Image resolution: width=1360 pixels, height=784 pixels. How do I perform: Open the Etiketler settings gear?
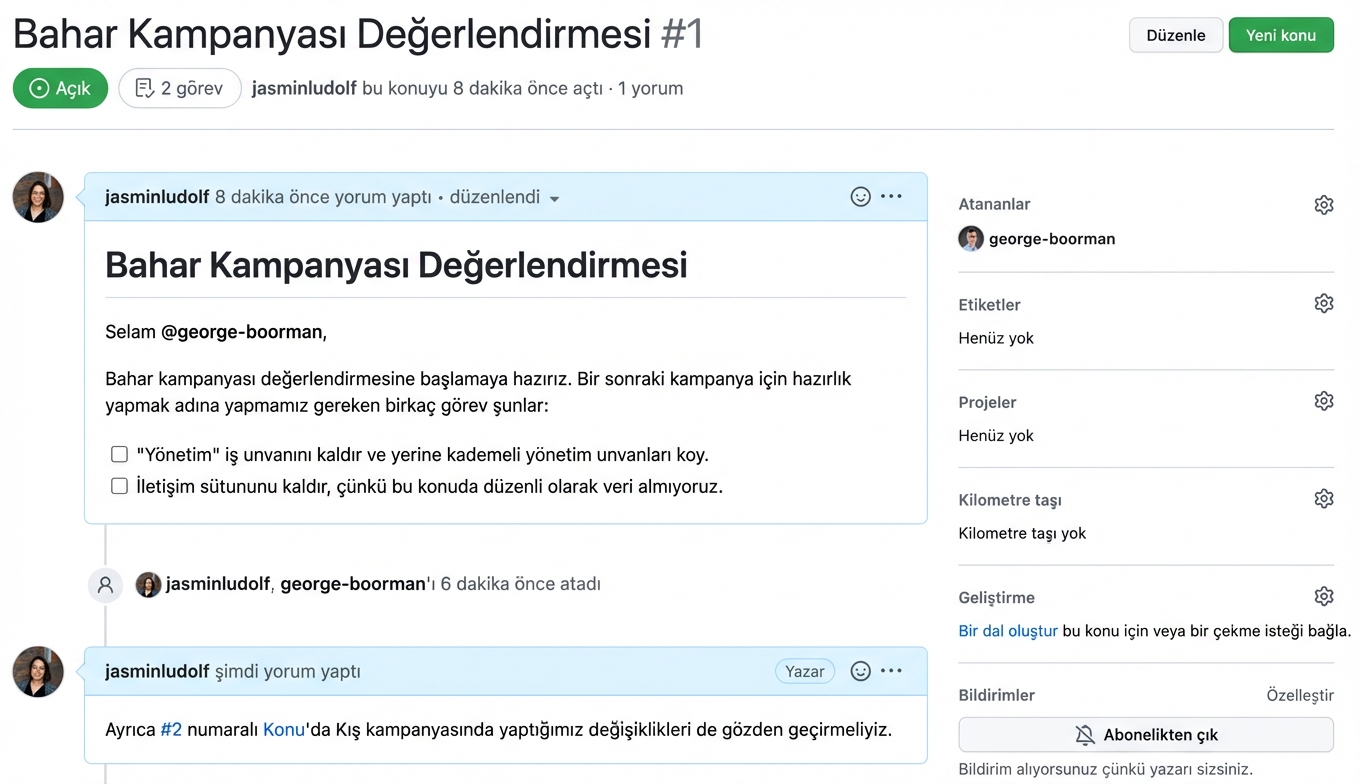pyautogui.click(x=1324, y=302)
